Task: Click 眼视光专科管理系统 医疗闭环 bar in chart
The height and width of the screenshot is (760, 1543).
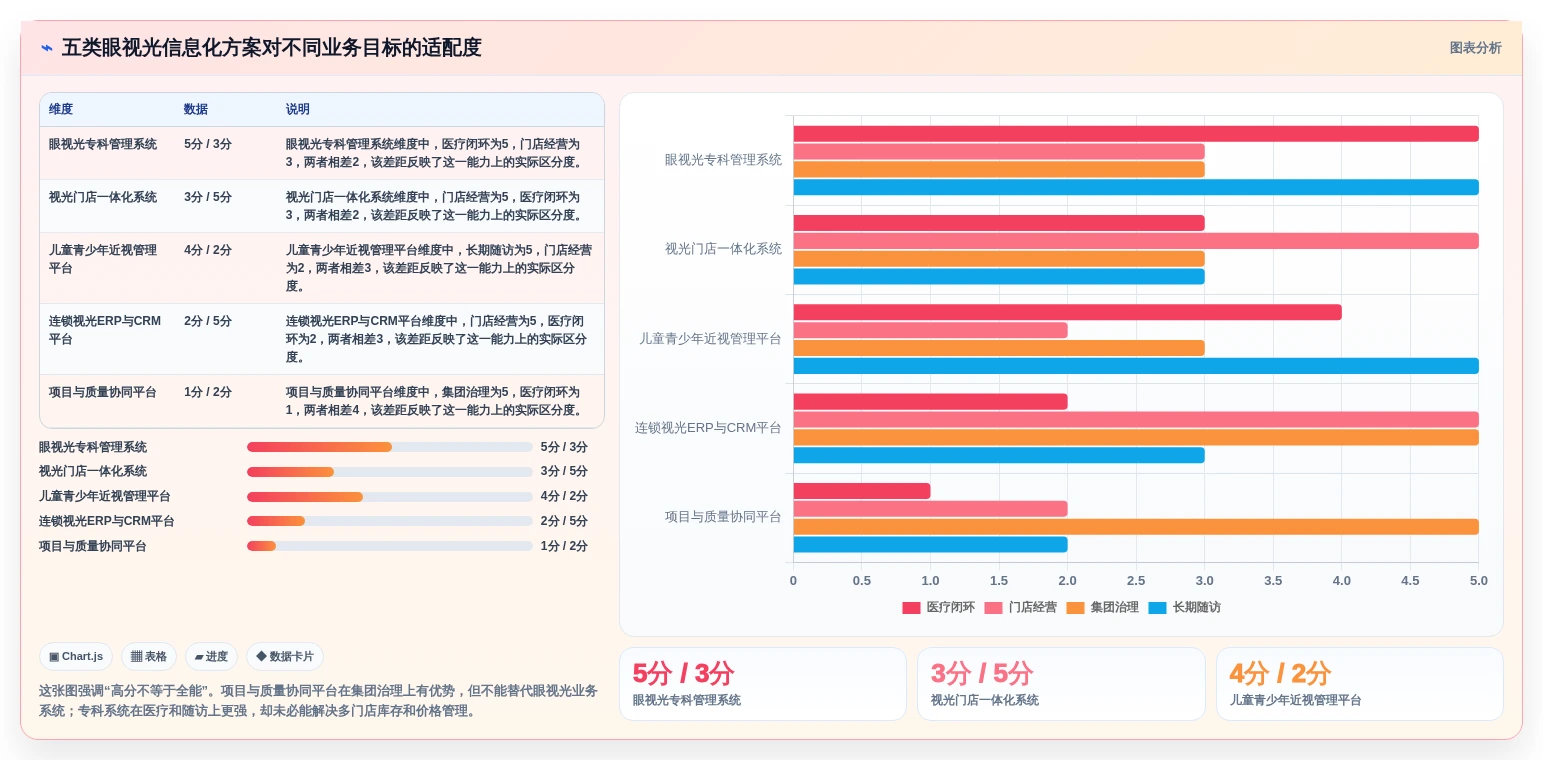Action: [x=1136, y=134]
